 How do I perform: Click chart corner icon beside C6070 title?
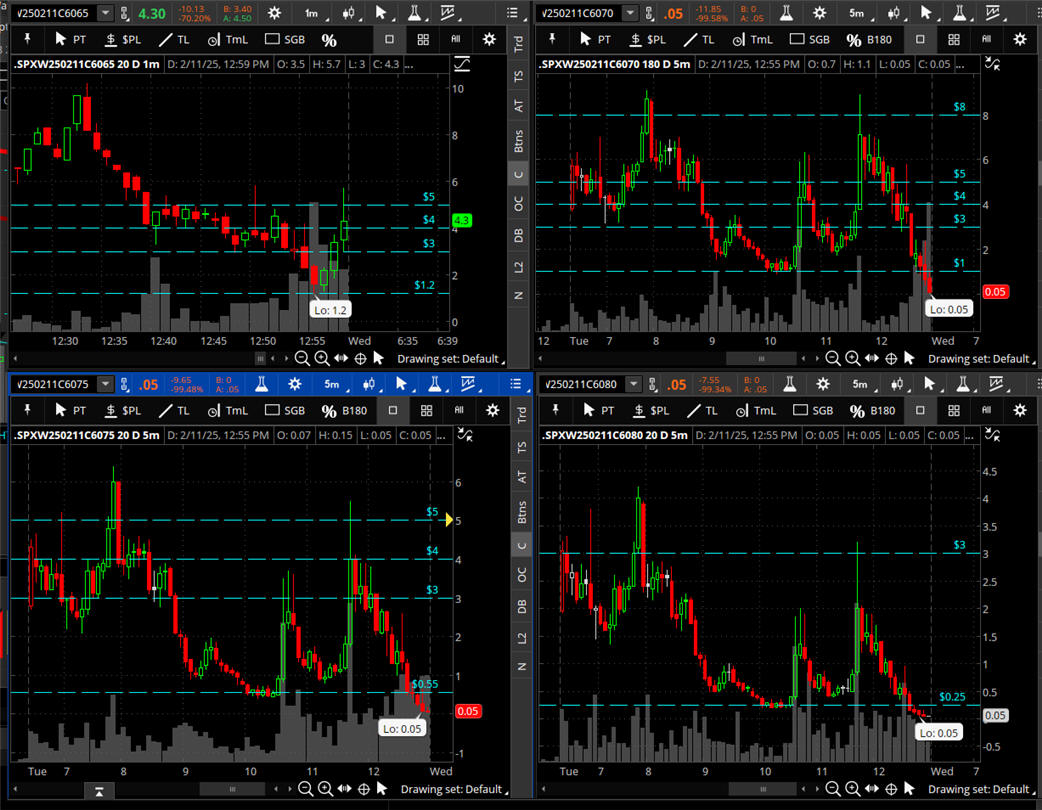coord(993,64)
